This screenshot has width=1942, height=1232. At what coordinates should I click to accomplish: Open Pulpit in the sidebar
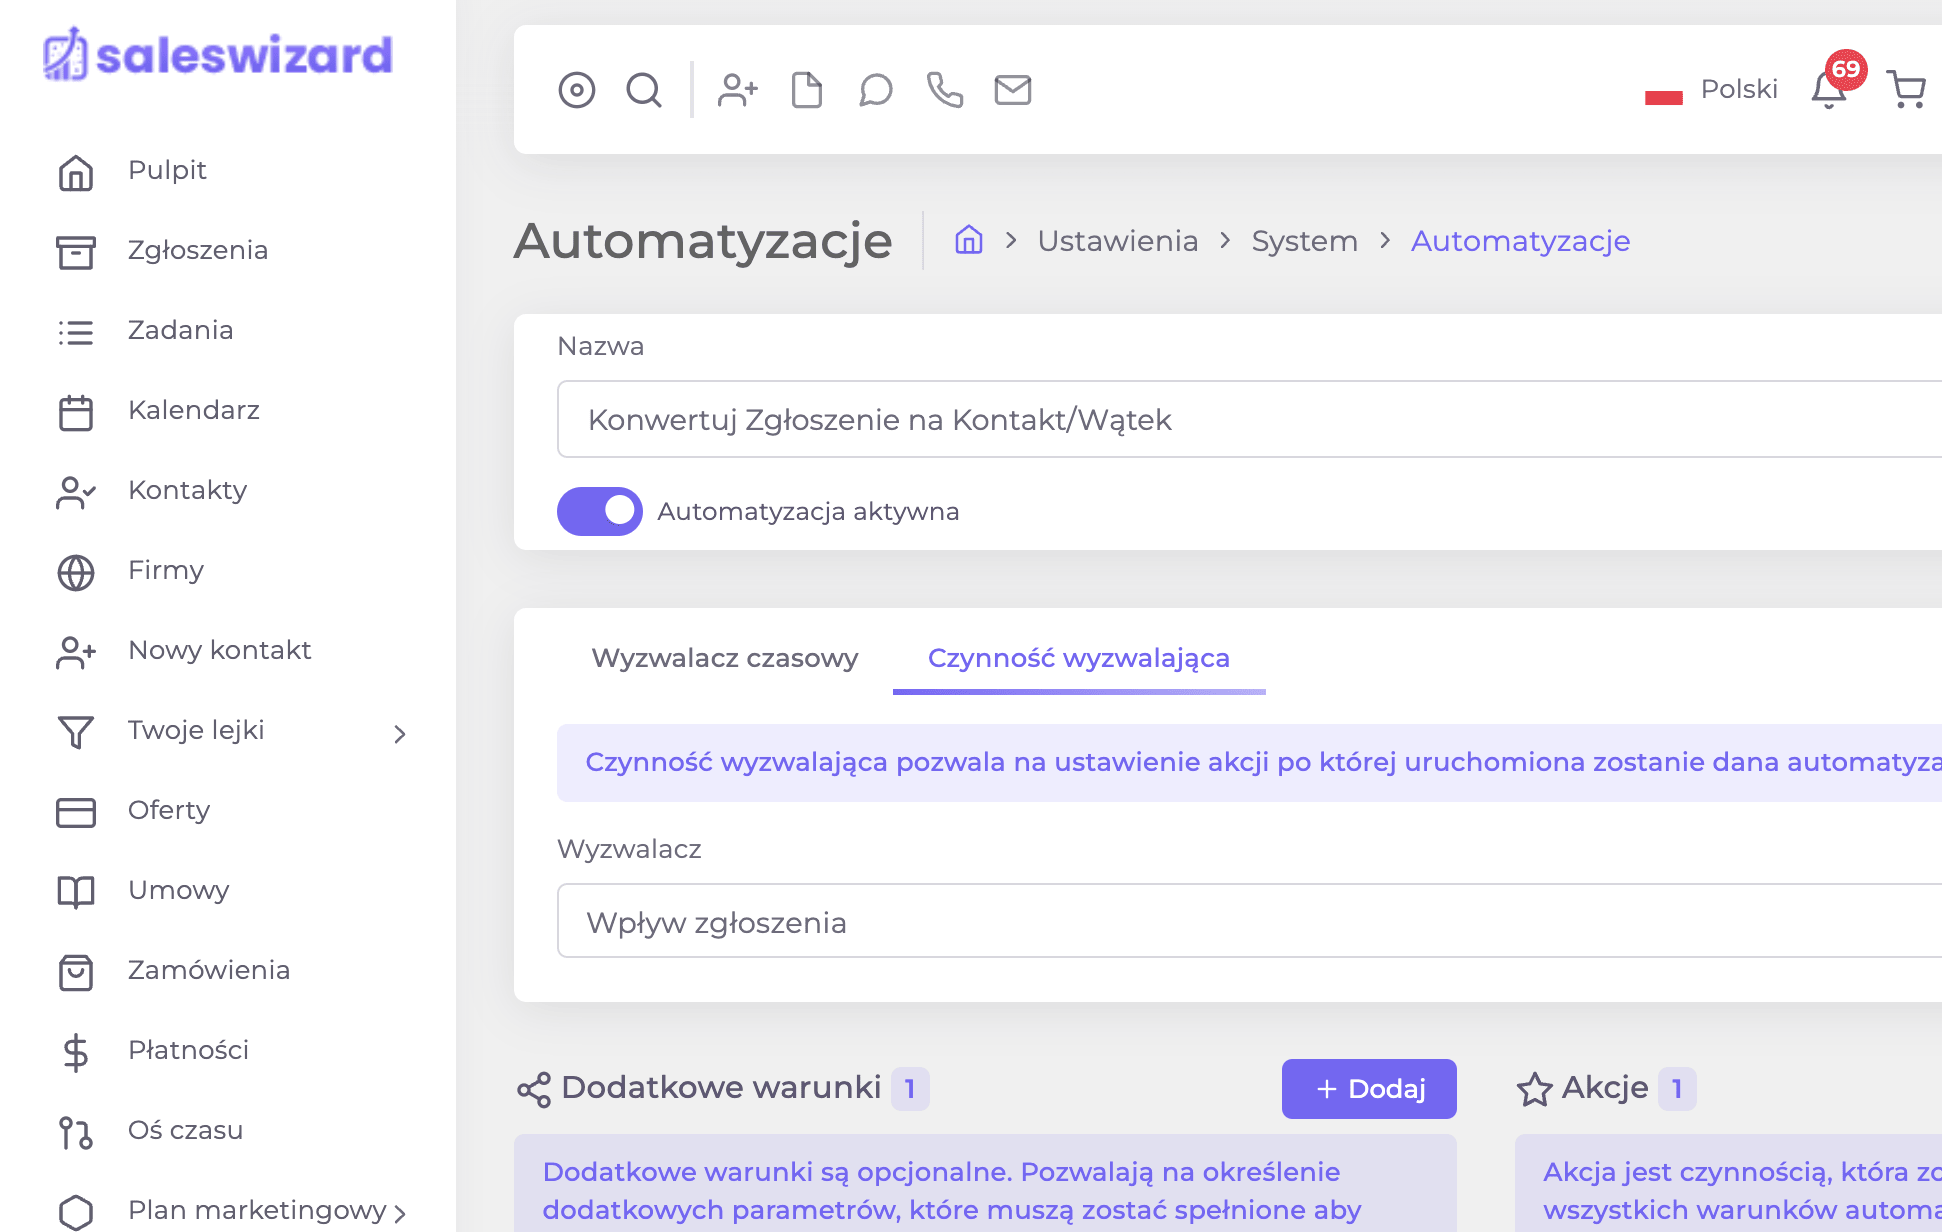tap(167, 170)
